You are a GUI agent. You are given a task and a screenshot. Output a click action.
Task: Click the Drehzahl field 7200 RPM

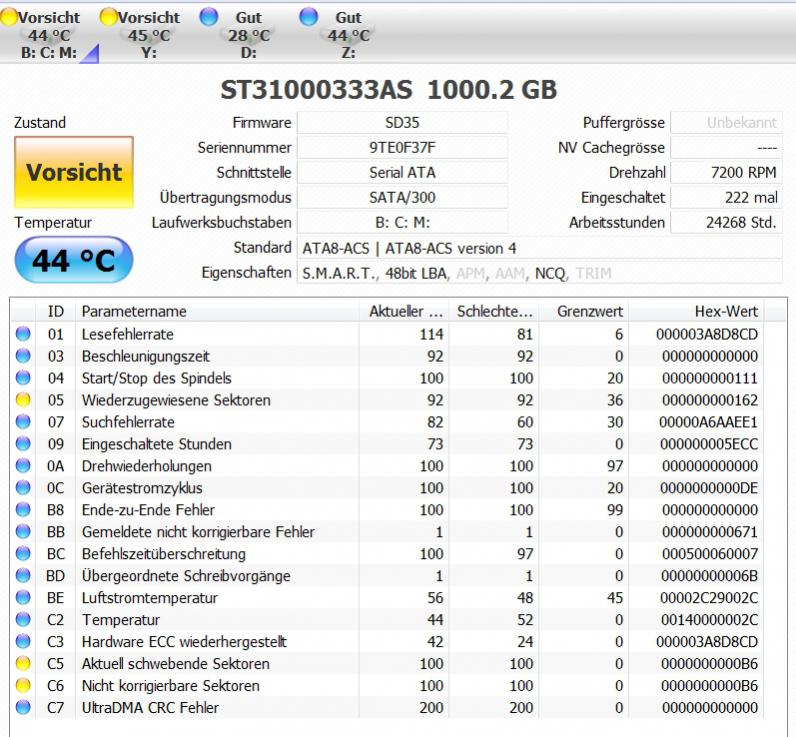(726, 172)
